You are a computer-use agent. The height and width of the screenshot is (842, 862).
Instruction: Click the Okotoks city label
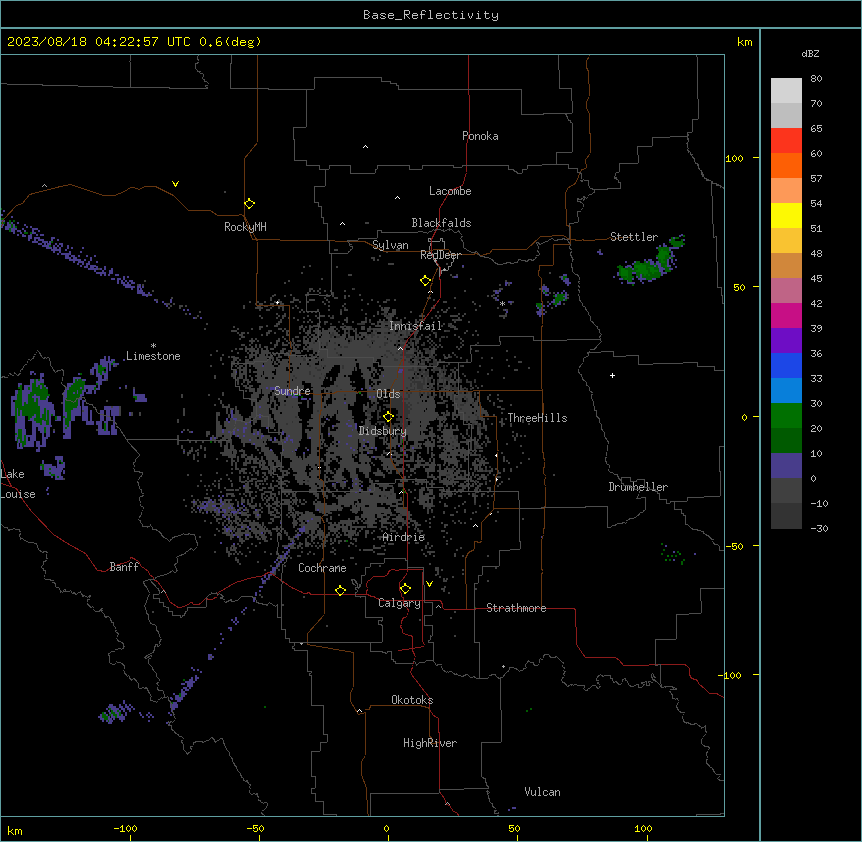coord(412,700)
